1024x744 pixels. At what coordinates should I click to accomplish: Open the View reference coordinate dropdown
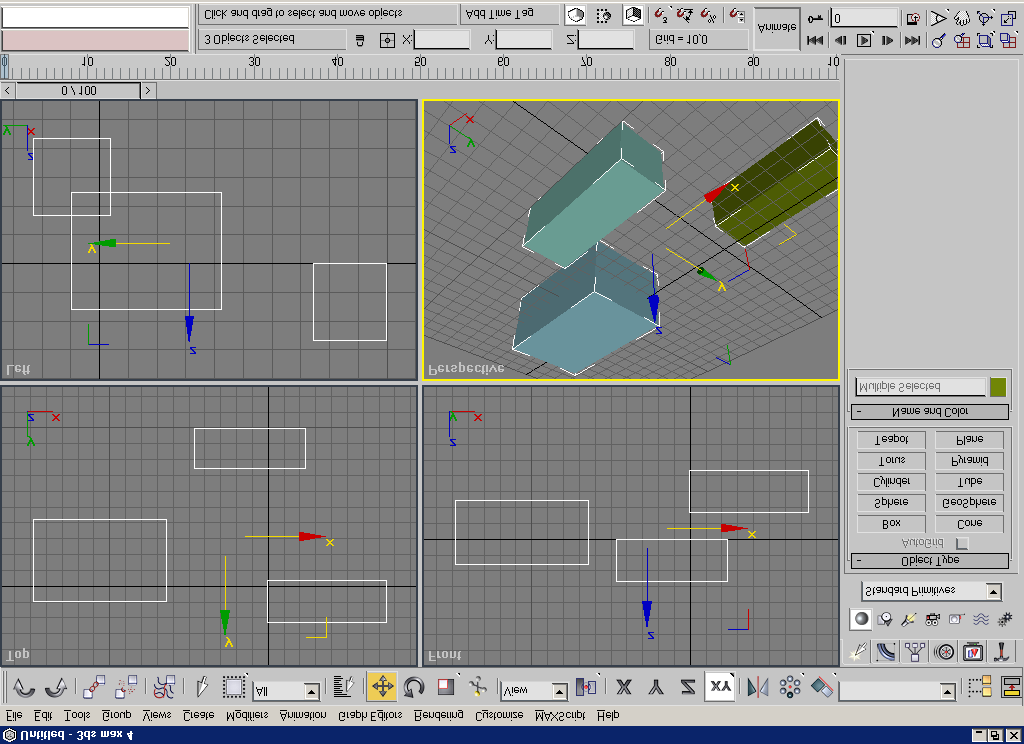[x=534, y=690]
